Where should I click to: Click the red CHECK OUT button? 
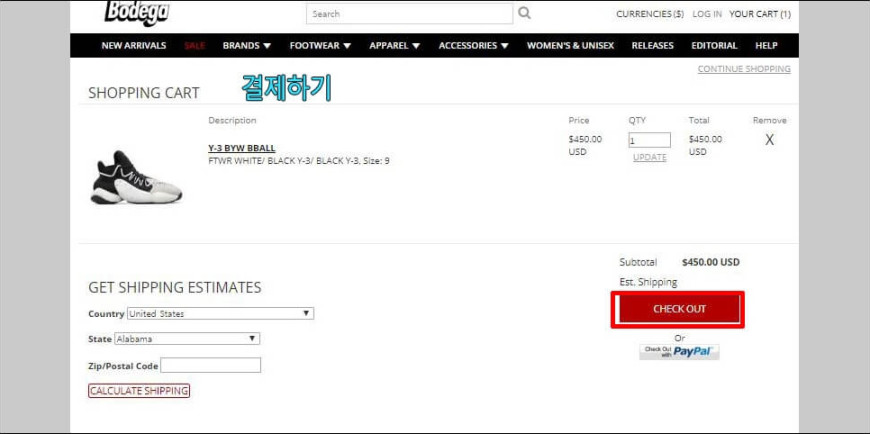679,309
